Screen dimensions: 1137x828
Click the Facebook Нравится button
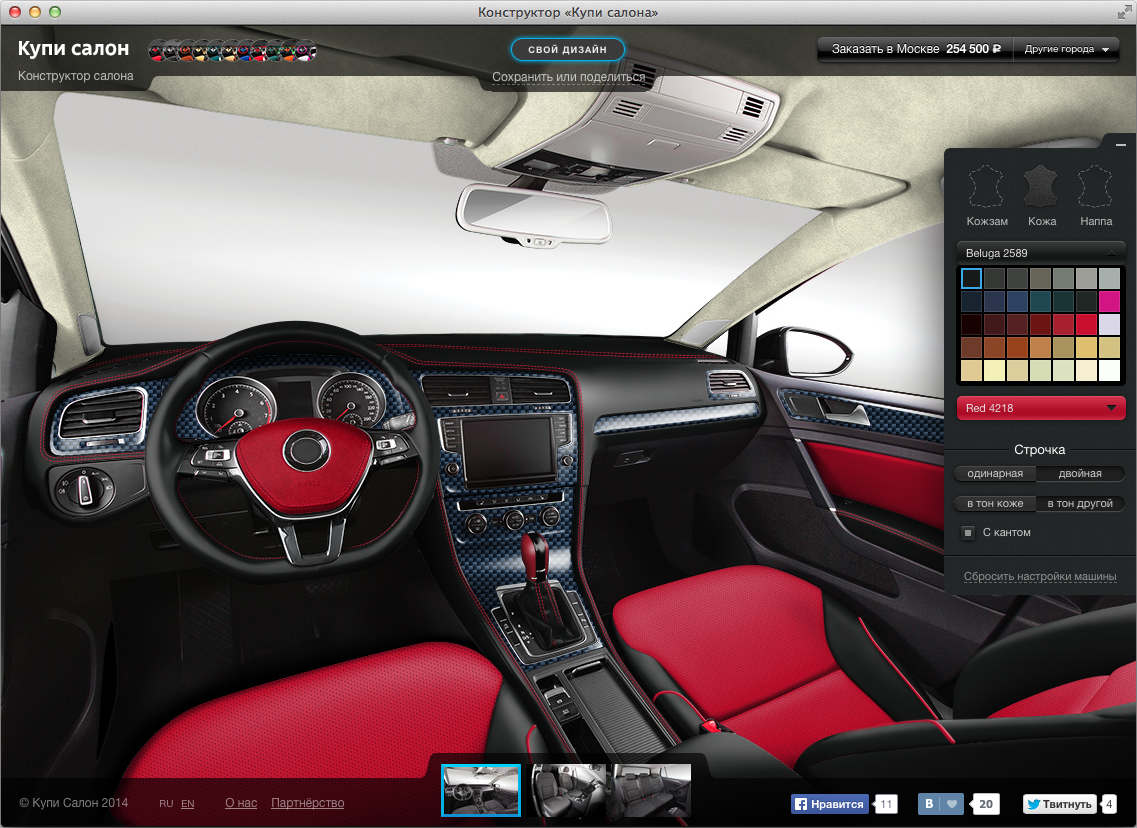[x=829, y=803]
